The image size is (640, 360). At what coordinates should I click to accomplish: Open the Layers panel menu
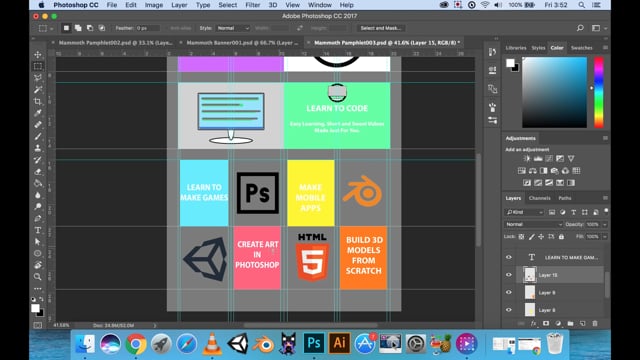tap(605, 198)
